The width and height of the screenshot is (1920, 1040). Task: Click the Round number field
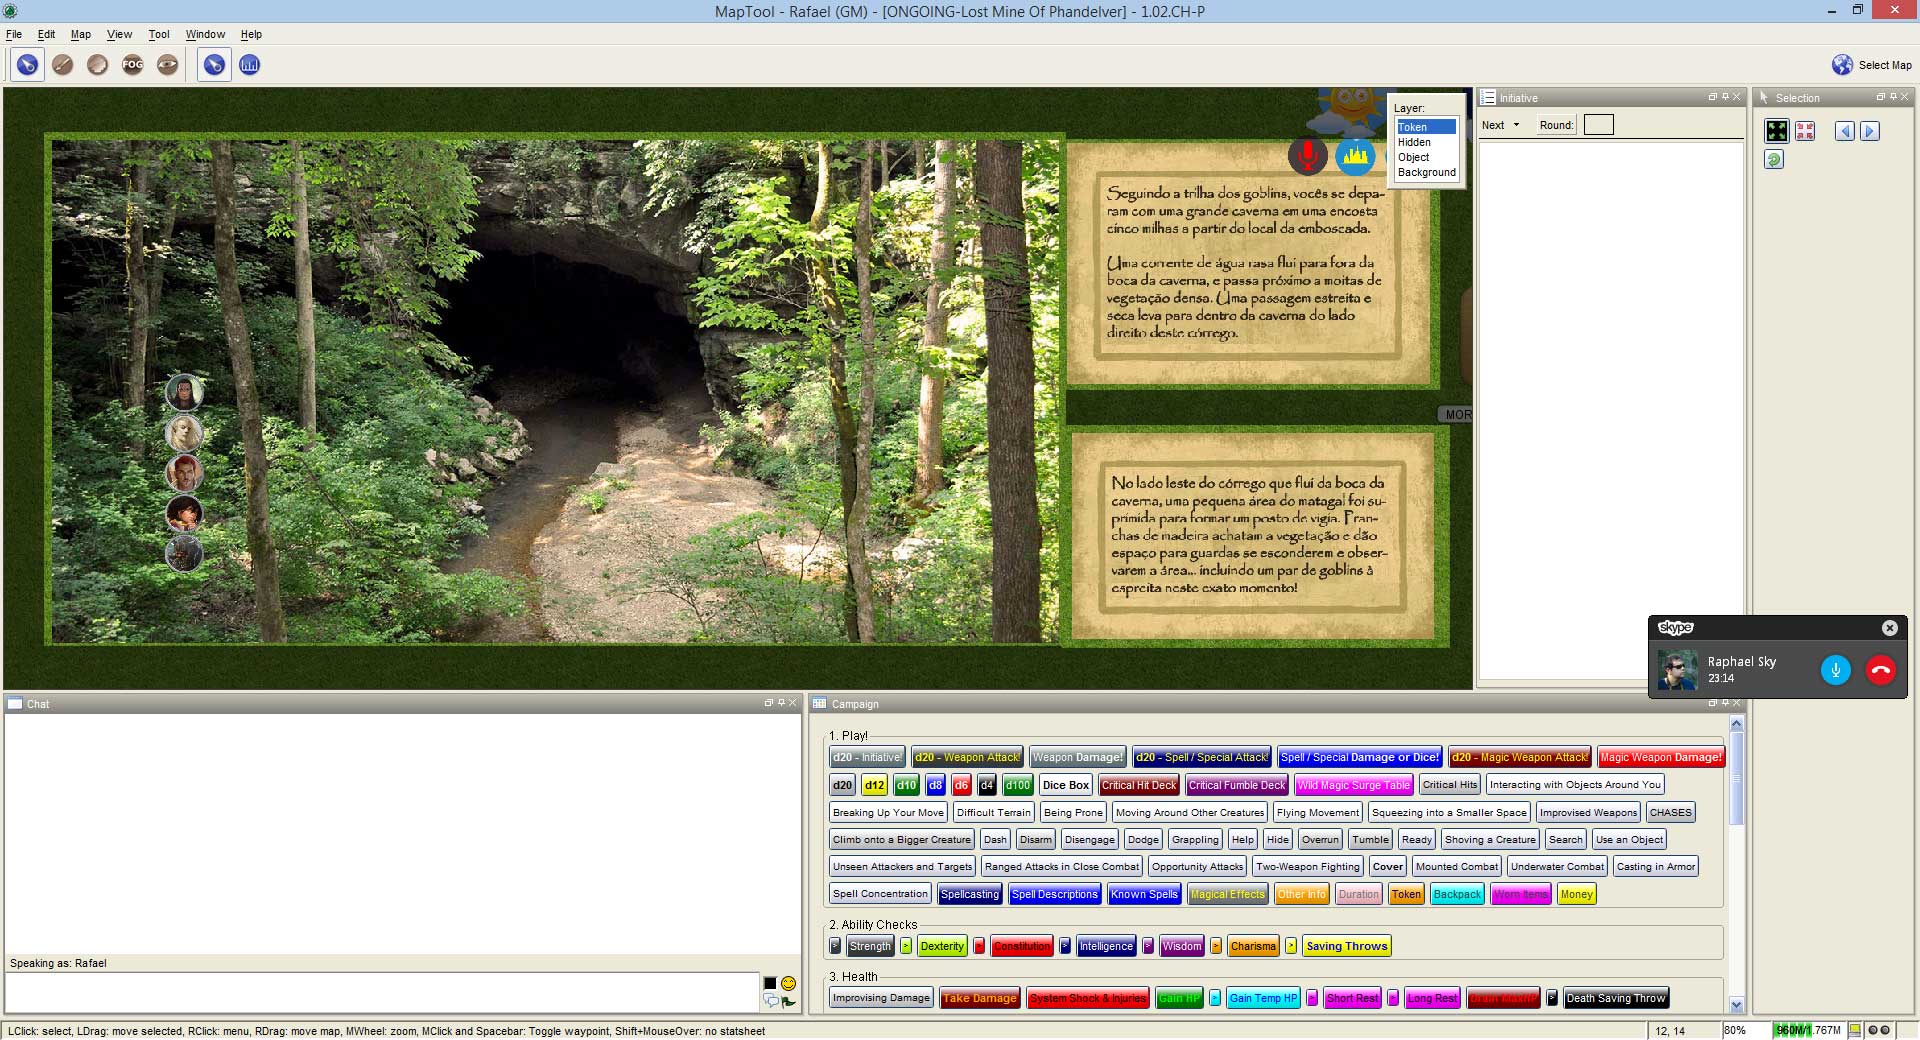click(1599, 125)
